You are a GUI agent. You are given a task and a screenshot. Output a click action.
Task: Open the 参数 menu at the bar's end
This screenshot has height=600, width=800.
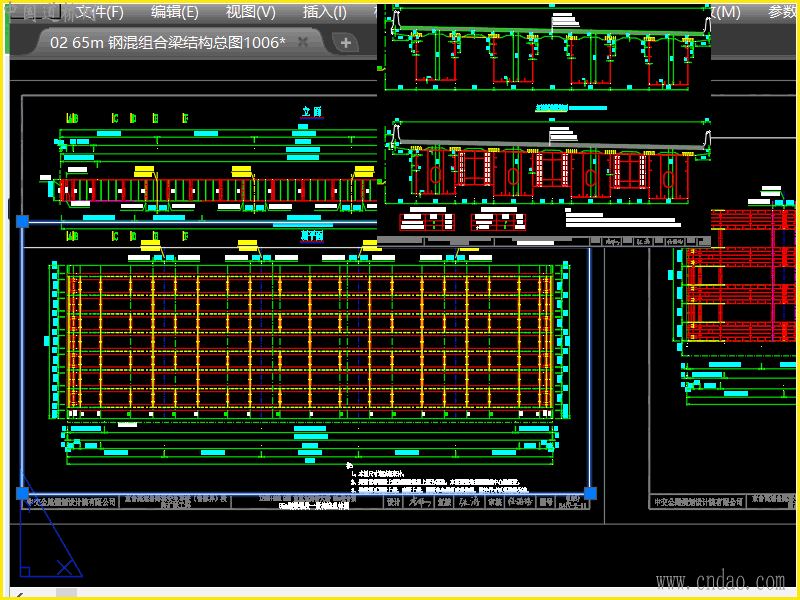(782, 12)
